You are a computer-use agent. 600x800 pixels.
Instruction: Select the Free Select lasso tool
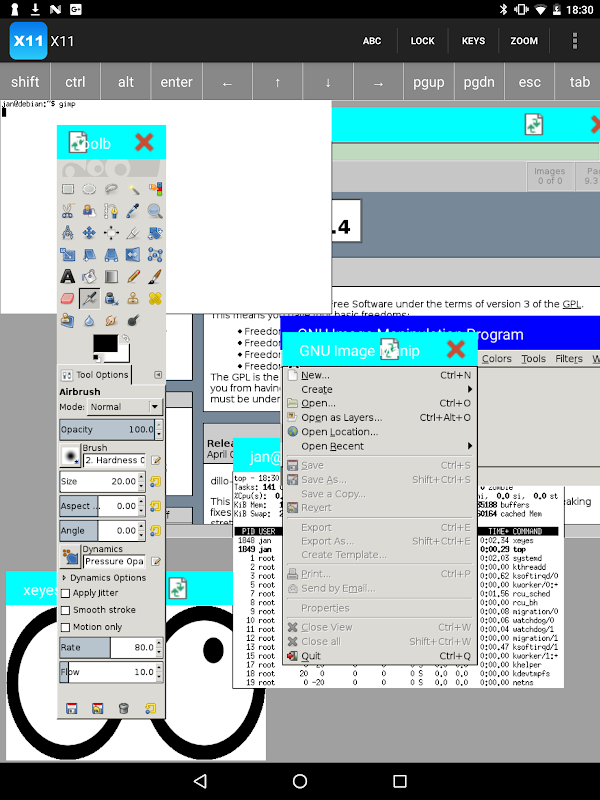tap(111, 189)
